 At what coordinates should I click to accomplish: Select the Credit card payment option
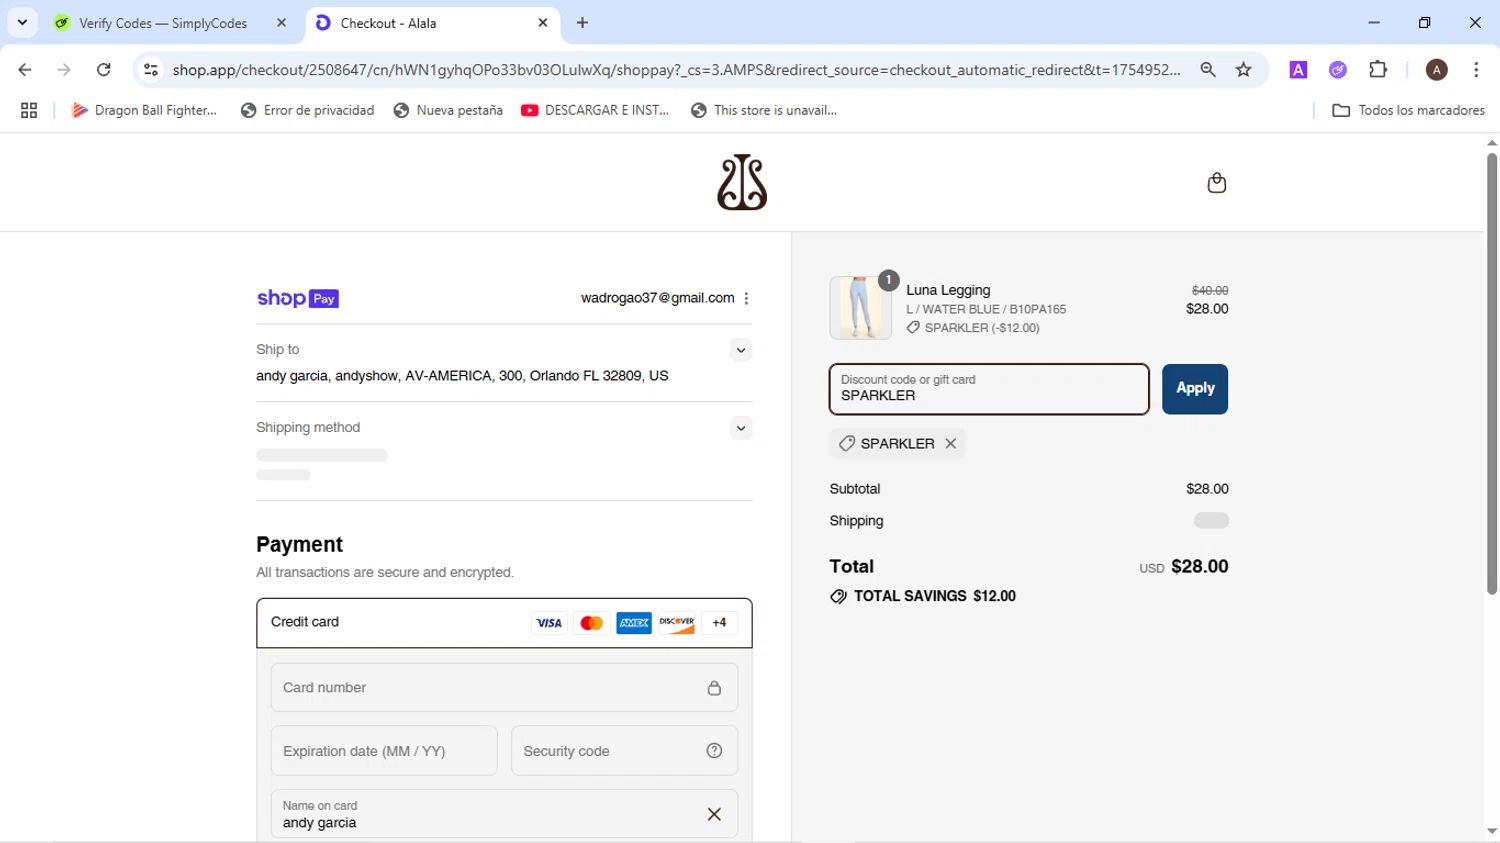click(504, 623)
